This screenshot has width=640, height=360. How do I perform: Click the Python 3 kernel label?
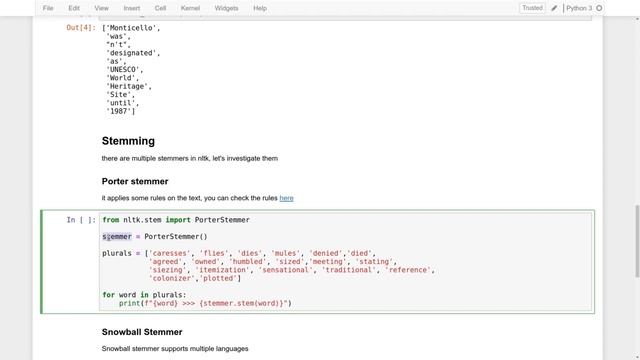[x=579, y=8]
